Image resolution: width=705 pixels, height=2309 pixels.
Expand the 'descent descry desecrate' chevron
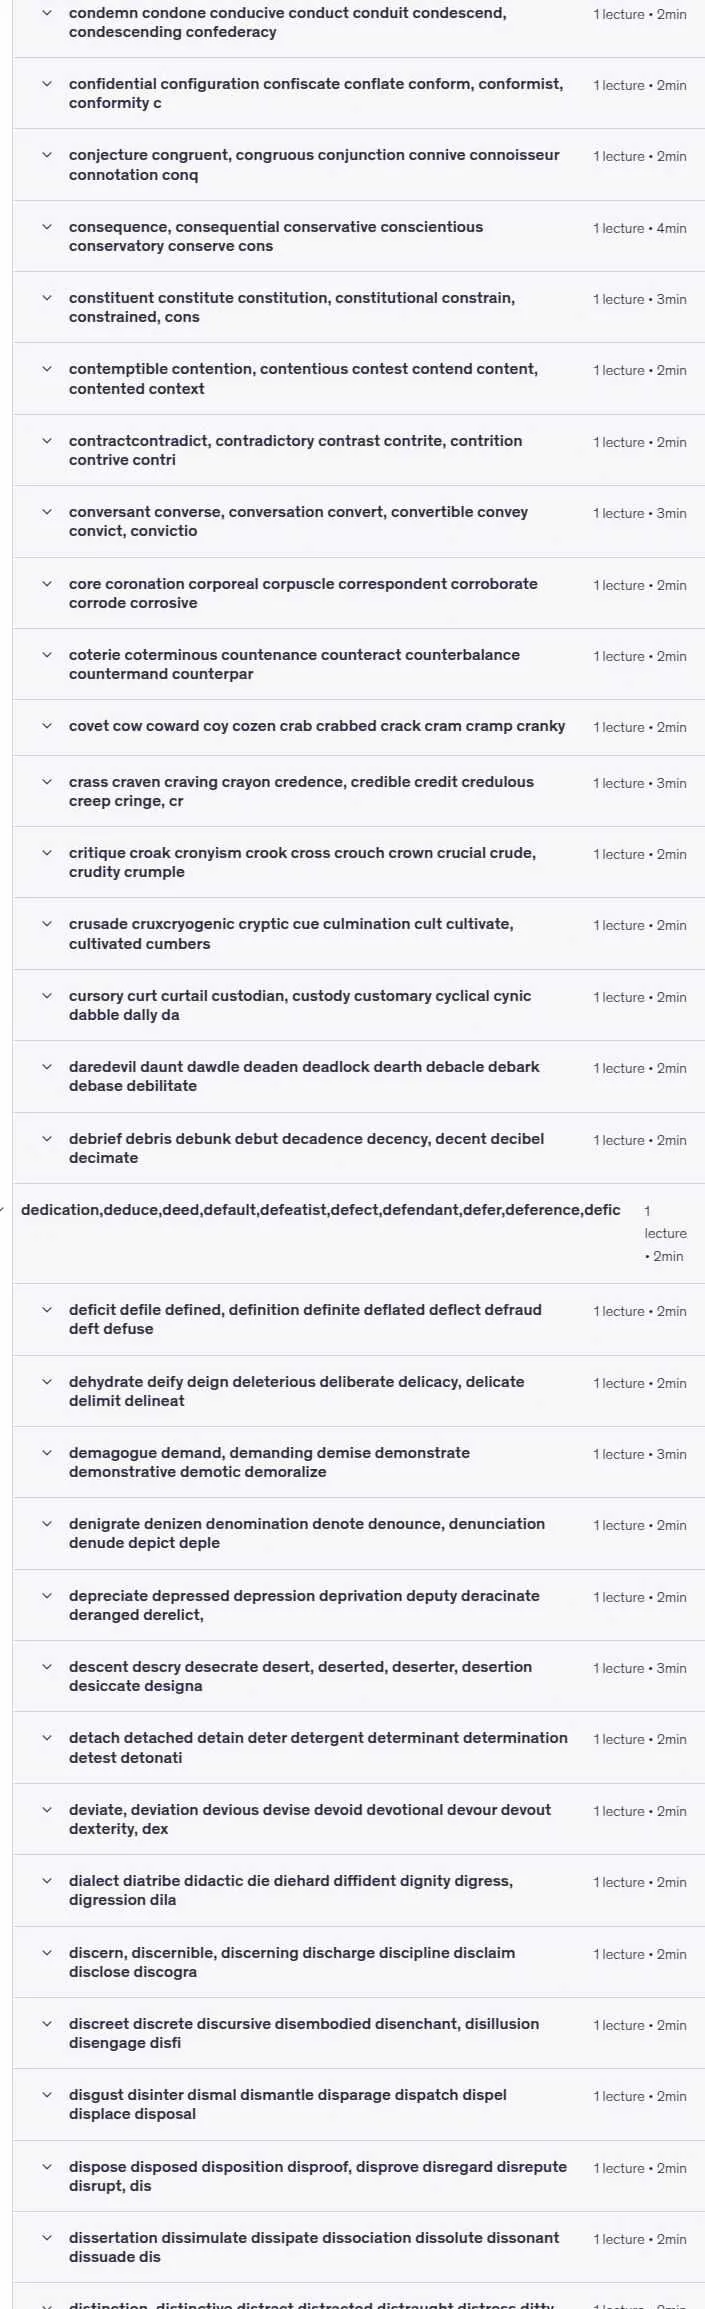[x=46, y=1667]
